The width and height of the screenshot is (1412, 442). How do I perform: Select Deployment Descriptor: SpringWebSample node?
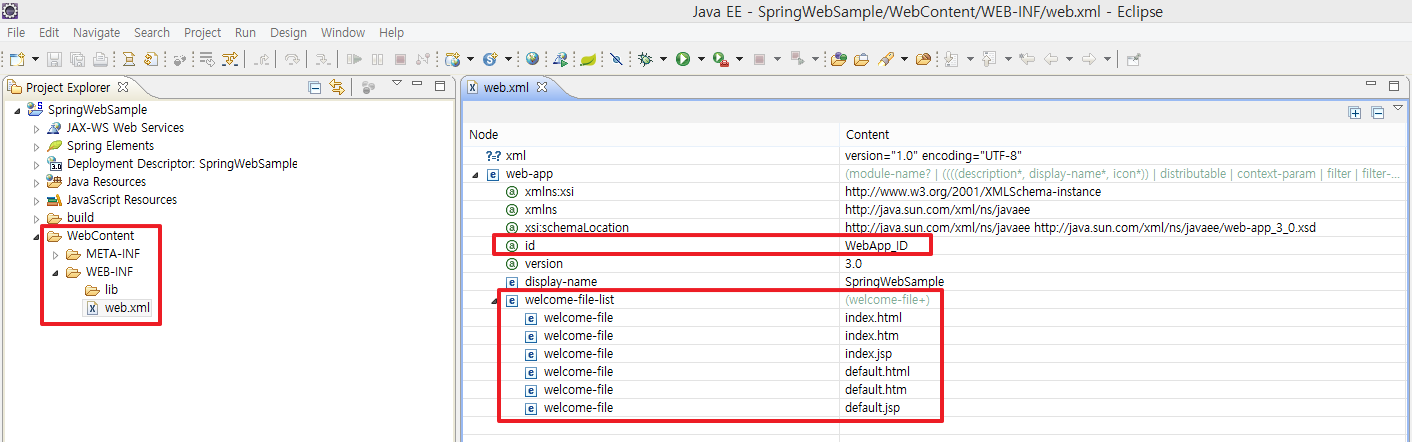pyautogui.click(x=182, y=164)
